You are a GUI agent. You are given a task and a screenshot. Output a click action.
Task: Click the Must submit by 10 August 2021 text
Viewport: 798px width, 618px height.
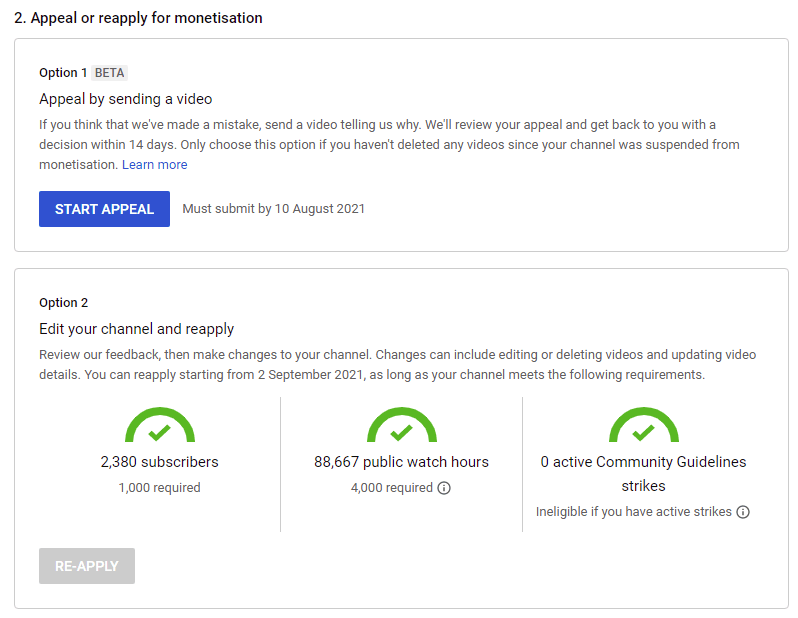click(x=273, y=209)
